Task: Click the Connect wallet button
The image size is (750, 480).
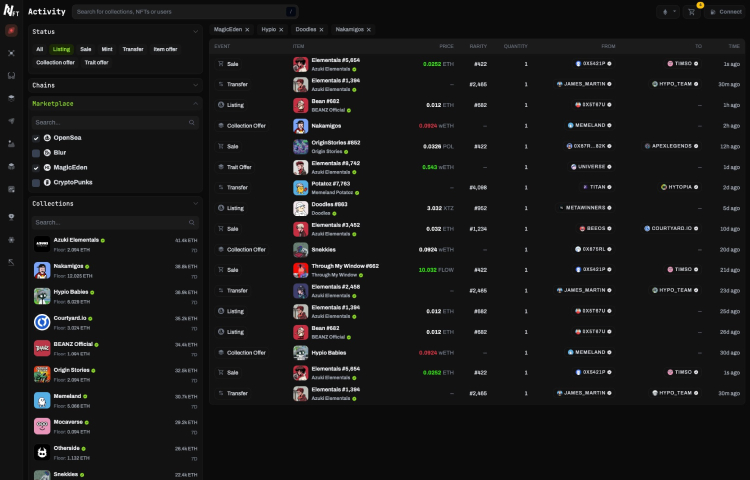Action: pos(726,12)
